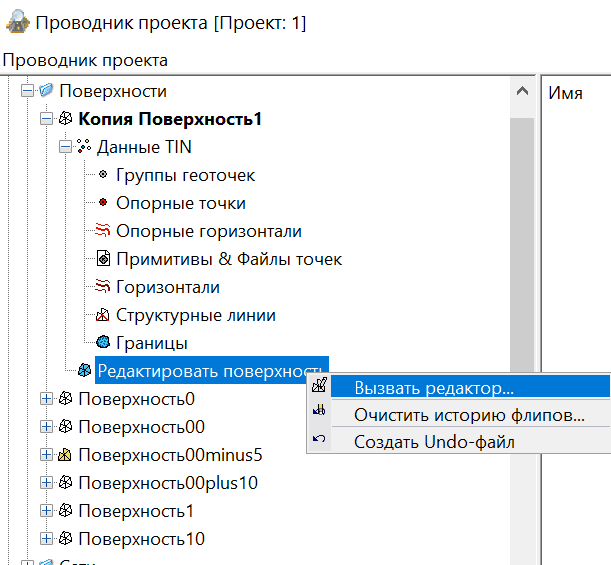Viewport: 611px width, 565px height.
Task: Click the Данные TIN points icon
Action: pos(84,147)
